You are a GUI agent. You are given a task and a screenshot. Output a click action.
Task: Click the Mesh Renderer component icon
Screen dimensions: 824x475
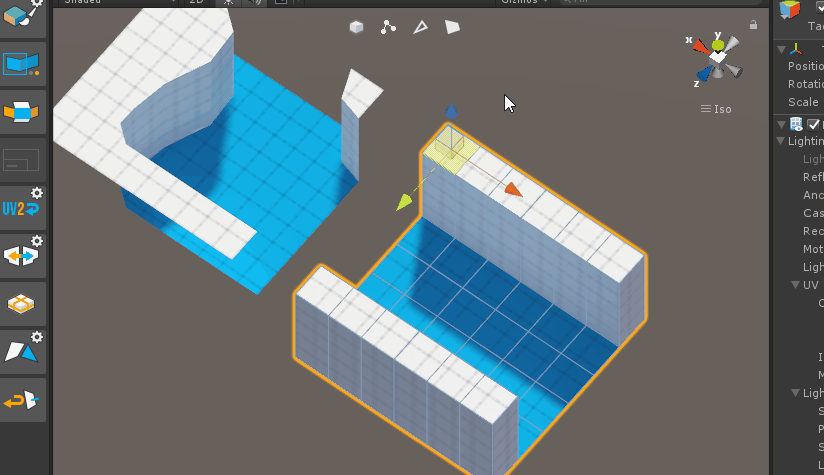click(x=796, y=124)
